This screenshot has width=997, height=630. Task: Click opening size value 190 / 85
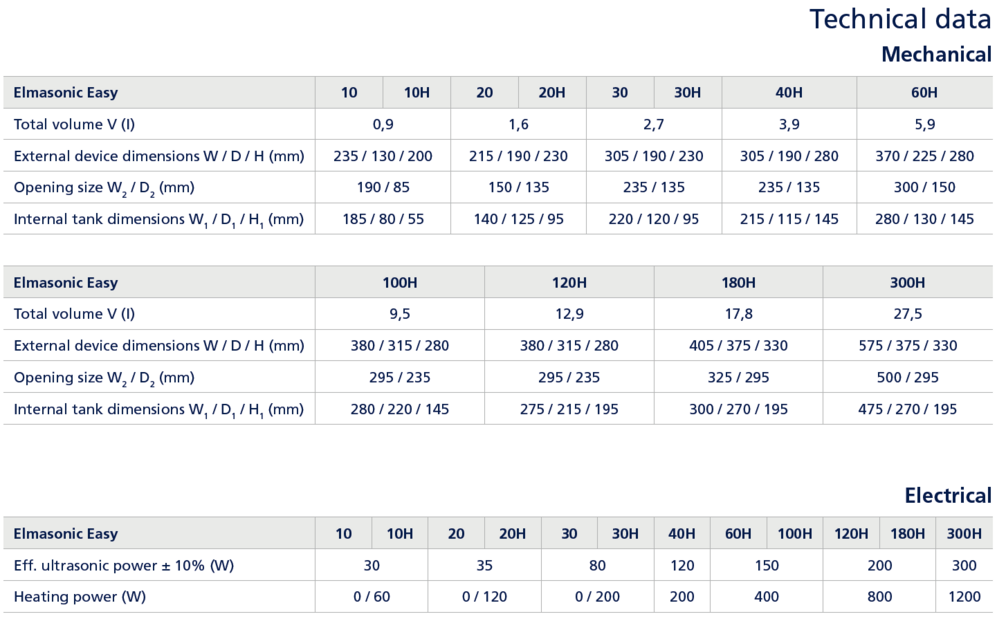point(383,188)
